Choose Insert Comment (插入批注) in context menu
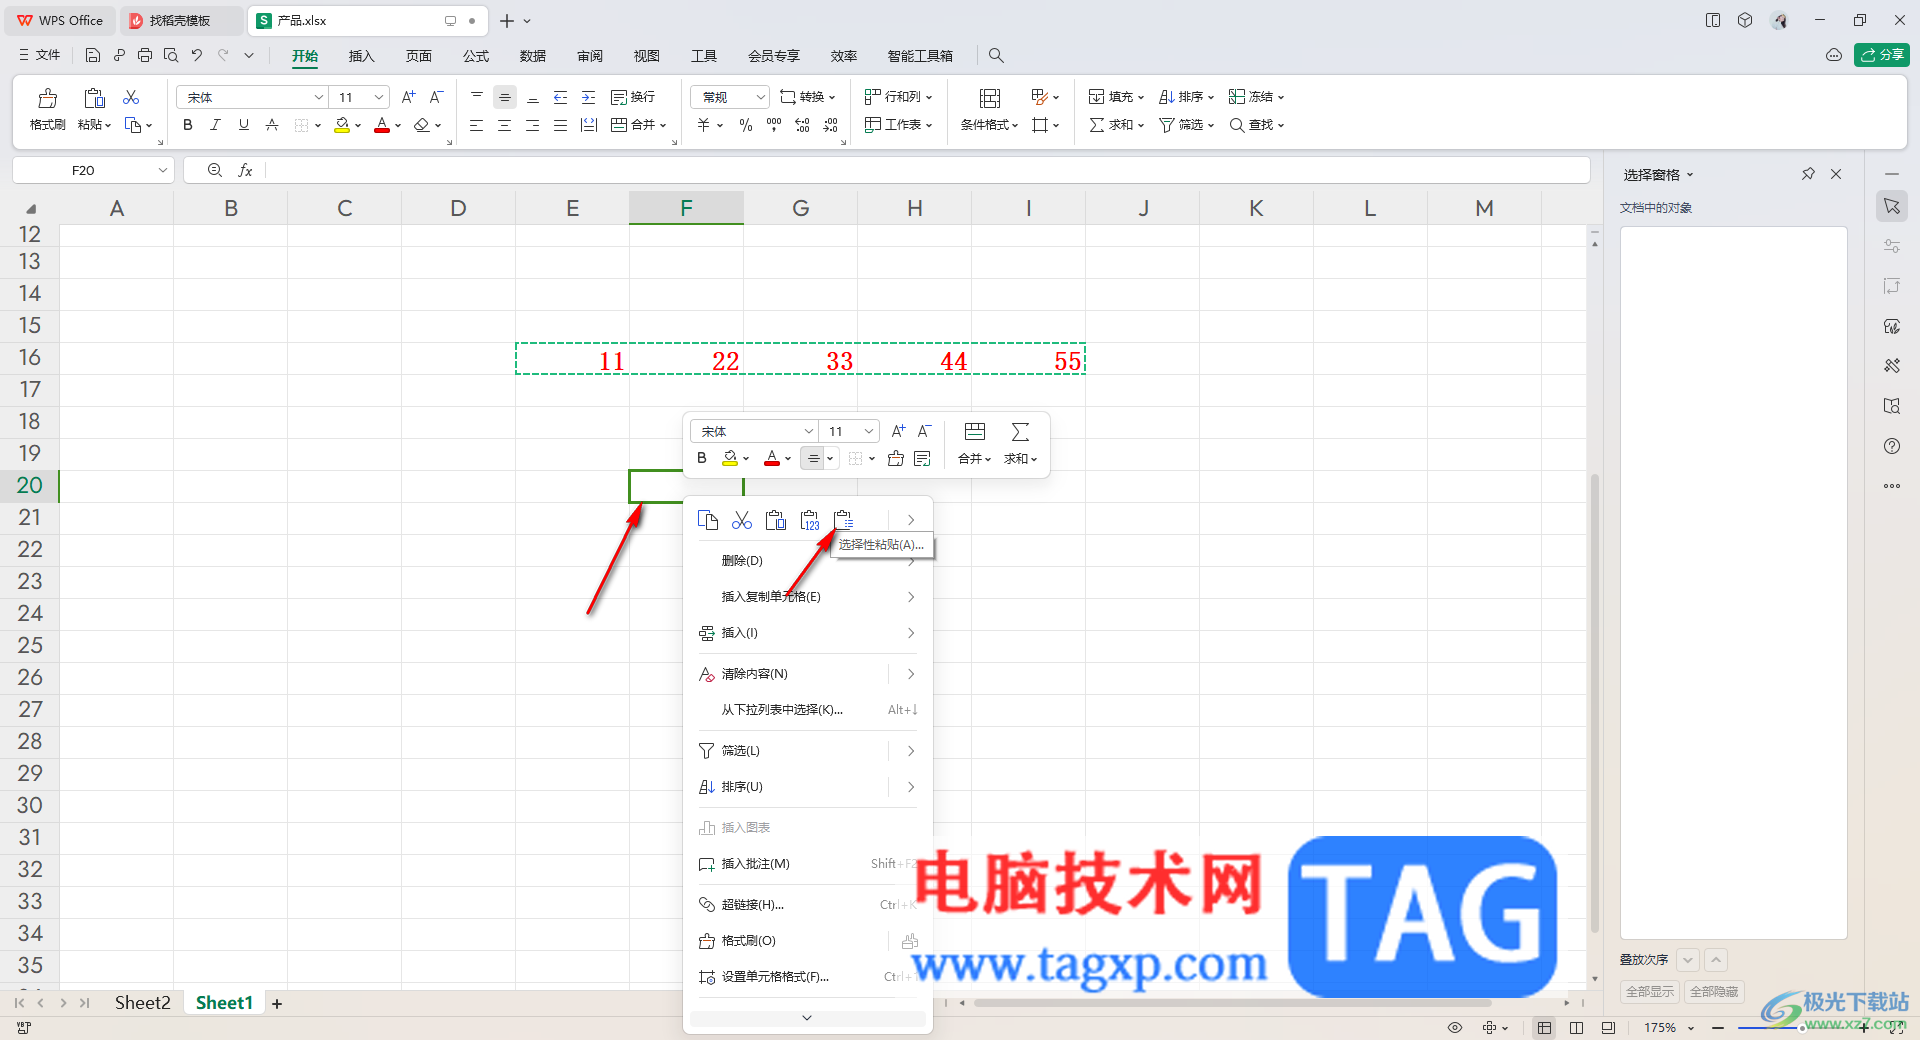Image resolution: width=1920 pixels, height=1040 pixels. coord(807,864)
